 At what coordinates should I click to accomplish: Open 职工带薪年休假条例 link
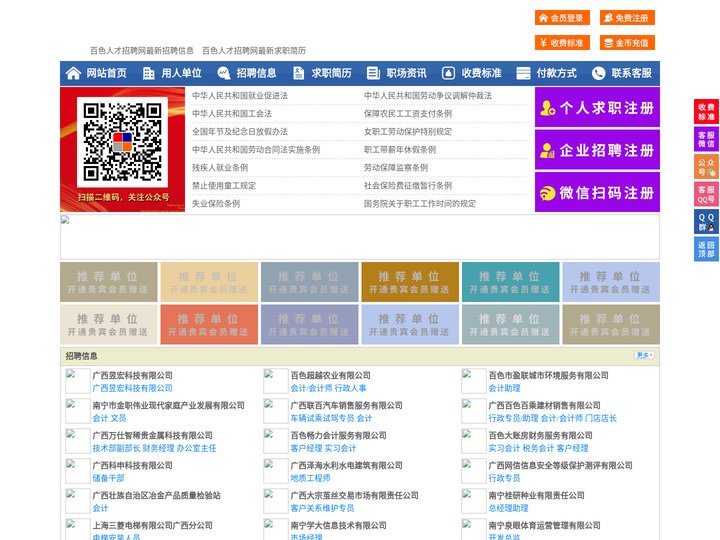(400, 150)
